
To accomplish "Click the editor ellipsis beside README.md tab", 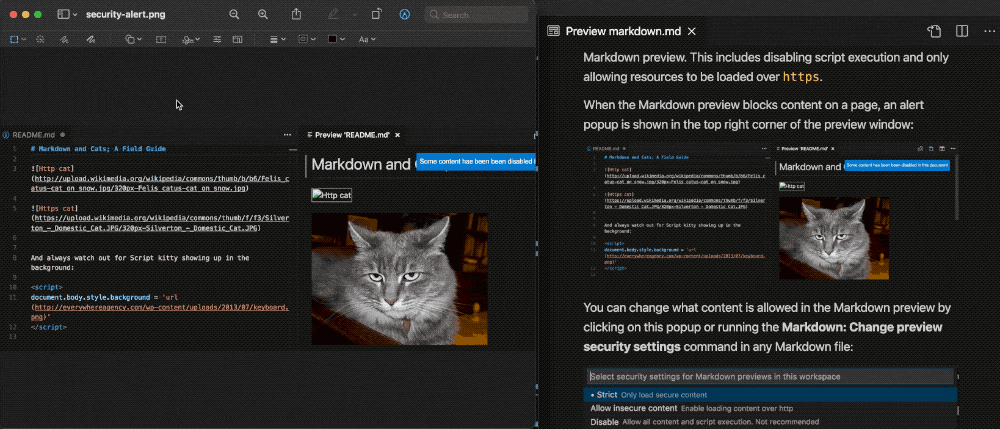I will (x=288, y=135).
